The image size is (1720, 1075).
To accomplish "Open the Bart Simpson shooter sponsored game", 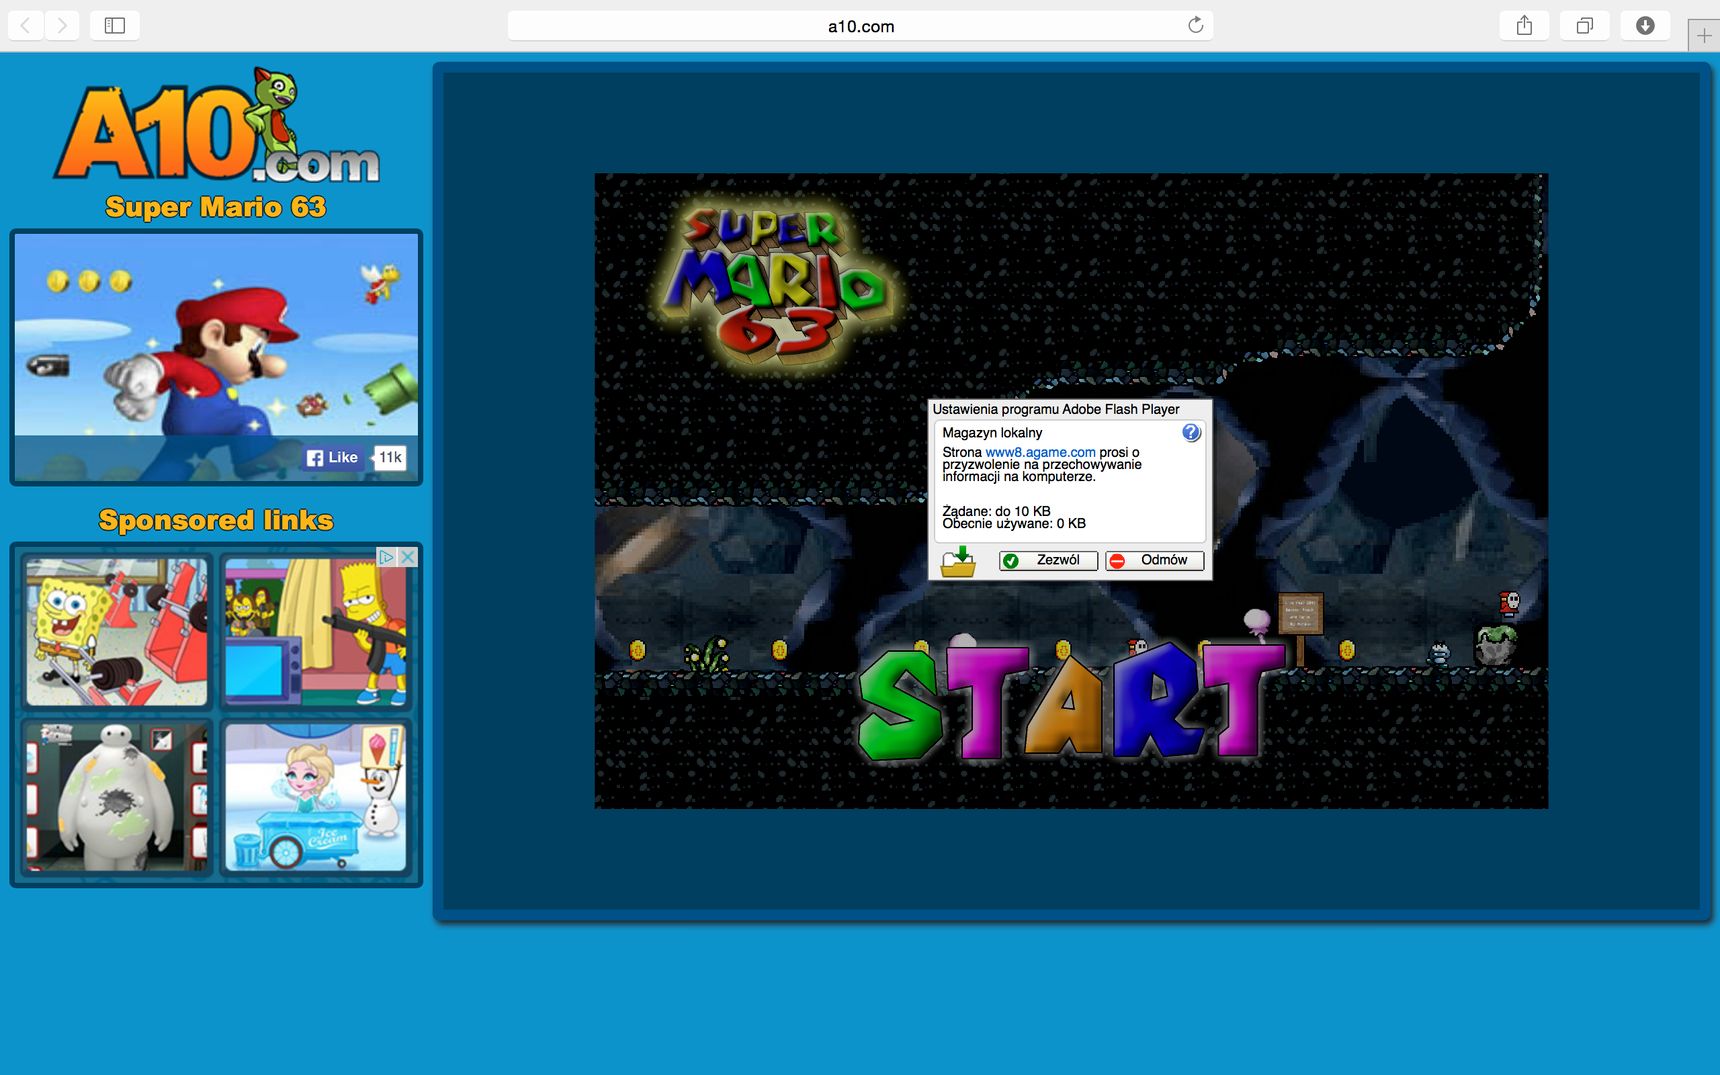I will tap(315, 632).
